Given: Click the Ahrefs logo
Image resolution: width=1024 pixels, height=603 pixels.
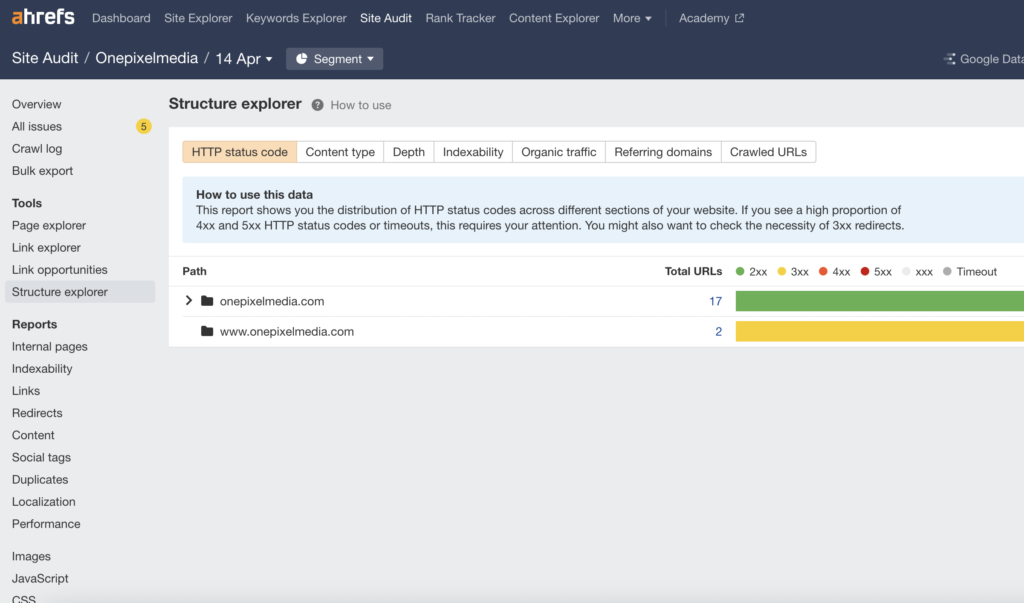Looking at the screenshot, I should coord(43,16).
